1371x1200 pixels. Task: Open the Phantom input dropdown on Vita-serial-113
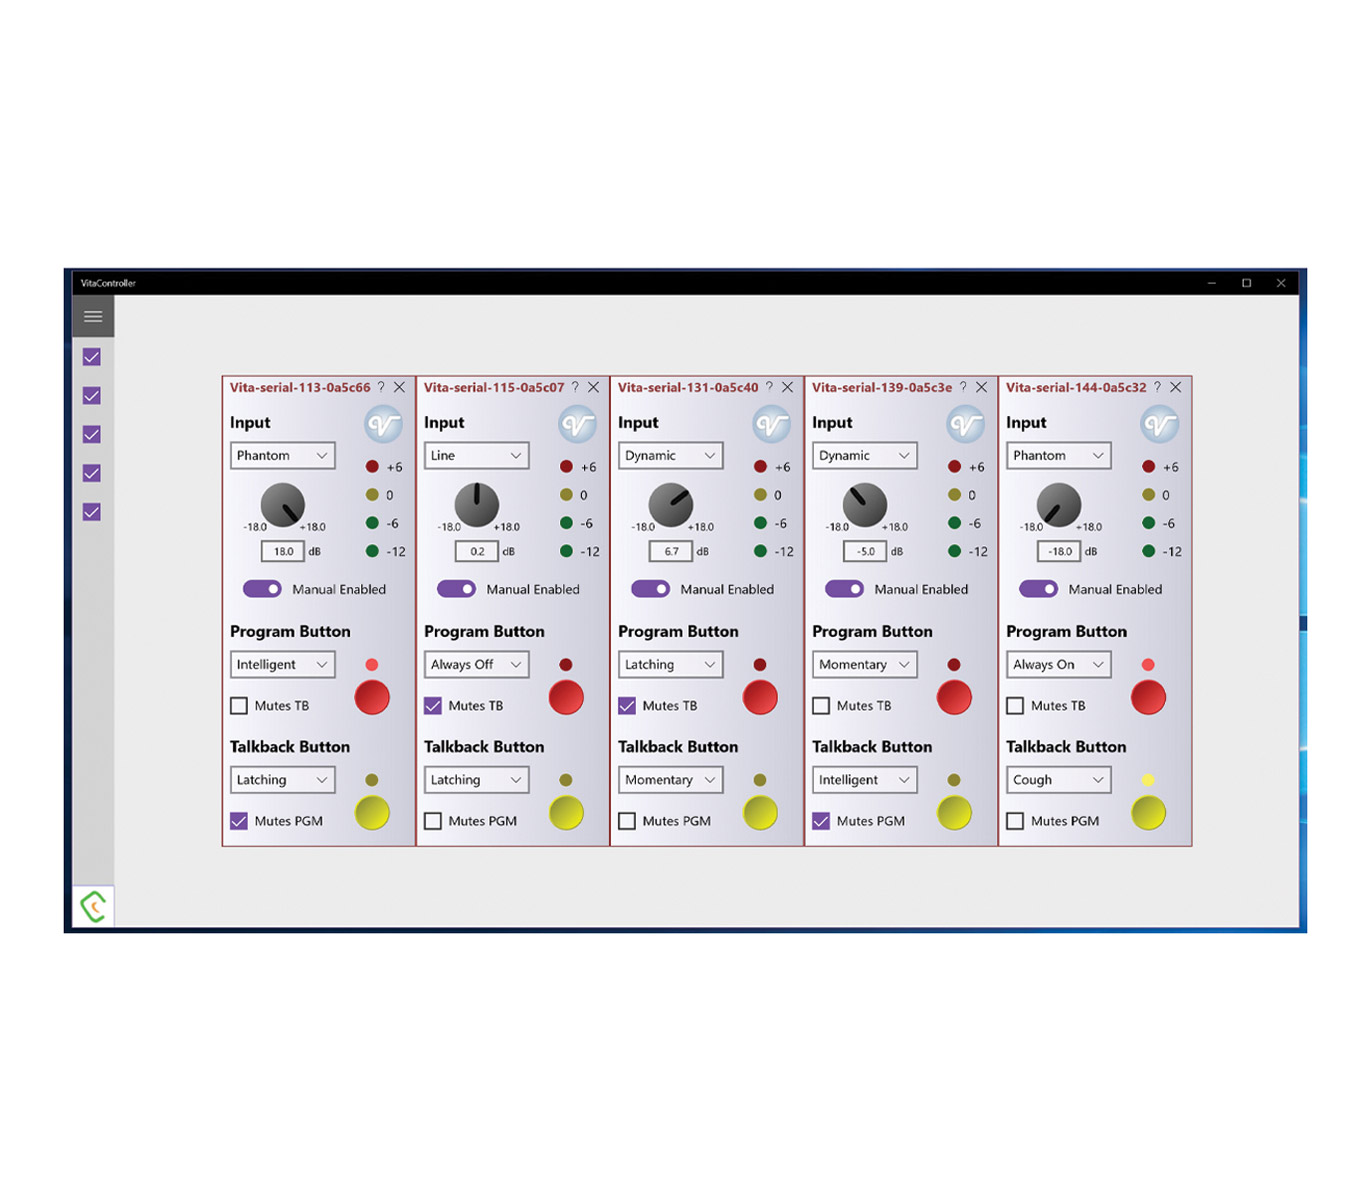(x=282, y=456)
